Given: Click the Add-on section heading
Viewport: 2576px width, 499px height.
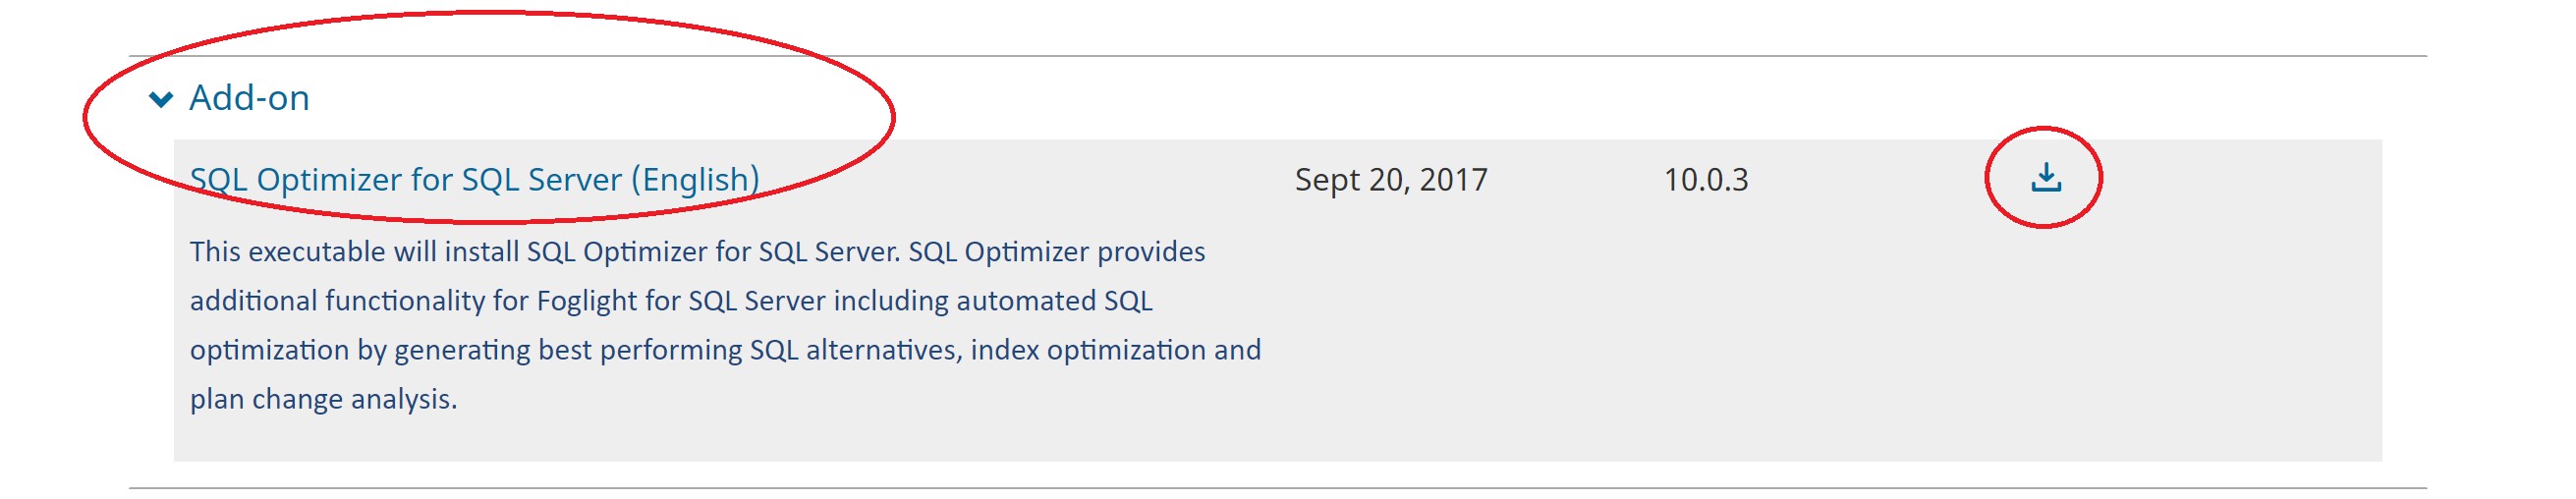Looking at the screenshot, I should pos(249,98).
